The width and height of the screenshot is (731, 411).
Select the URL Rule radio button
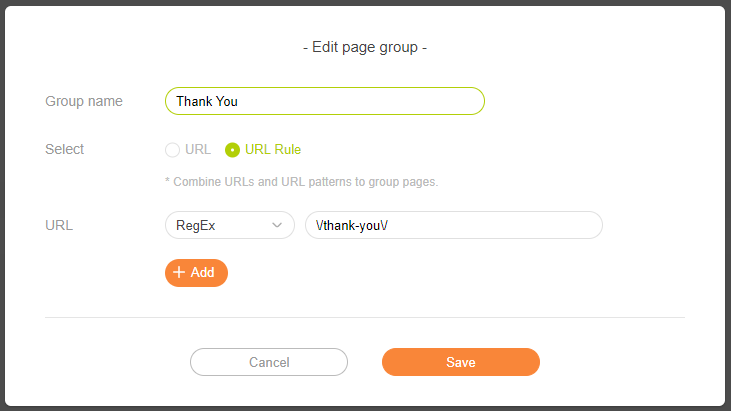232,150
